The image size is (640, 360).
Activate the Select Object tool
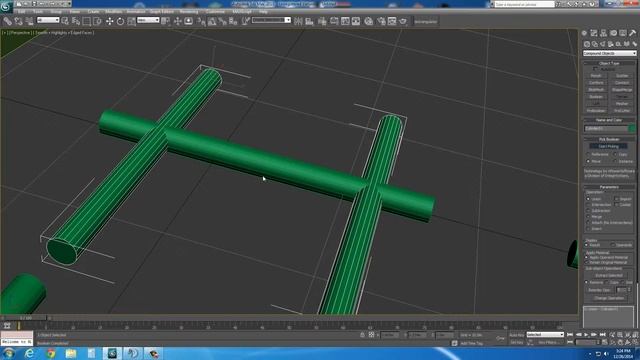click(x=65, y=21)
